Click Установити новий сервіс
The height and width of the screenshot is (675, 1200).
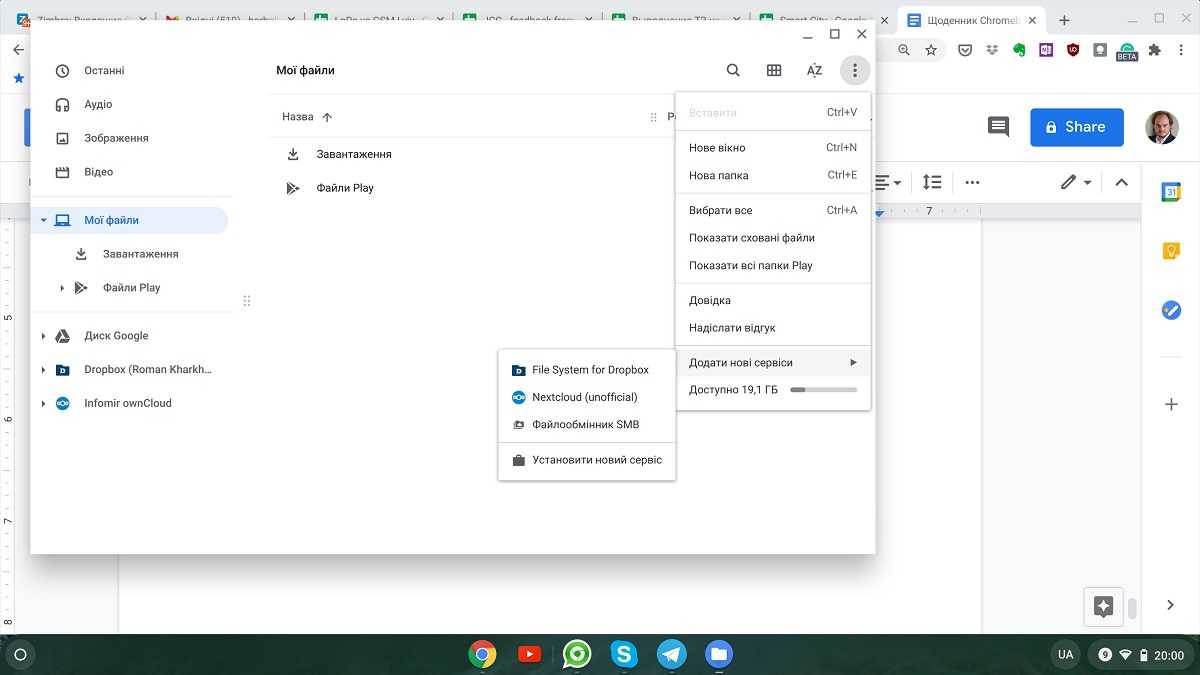pyautogui.click(x=596, y=460)
